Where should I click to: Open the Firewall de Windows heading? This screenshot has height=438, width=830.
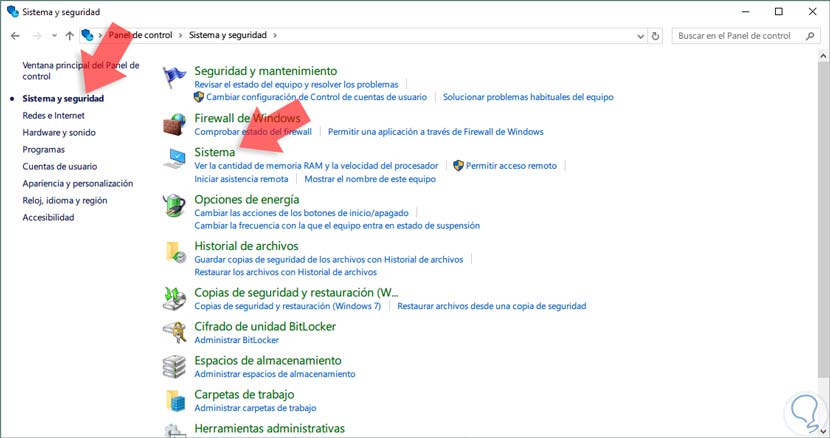click(x=247, y=118)
